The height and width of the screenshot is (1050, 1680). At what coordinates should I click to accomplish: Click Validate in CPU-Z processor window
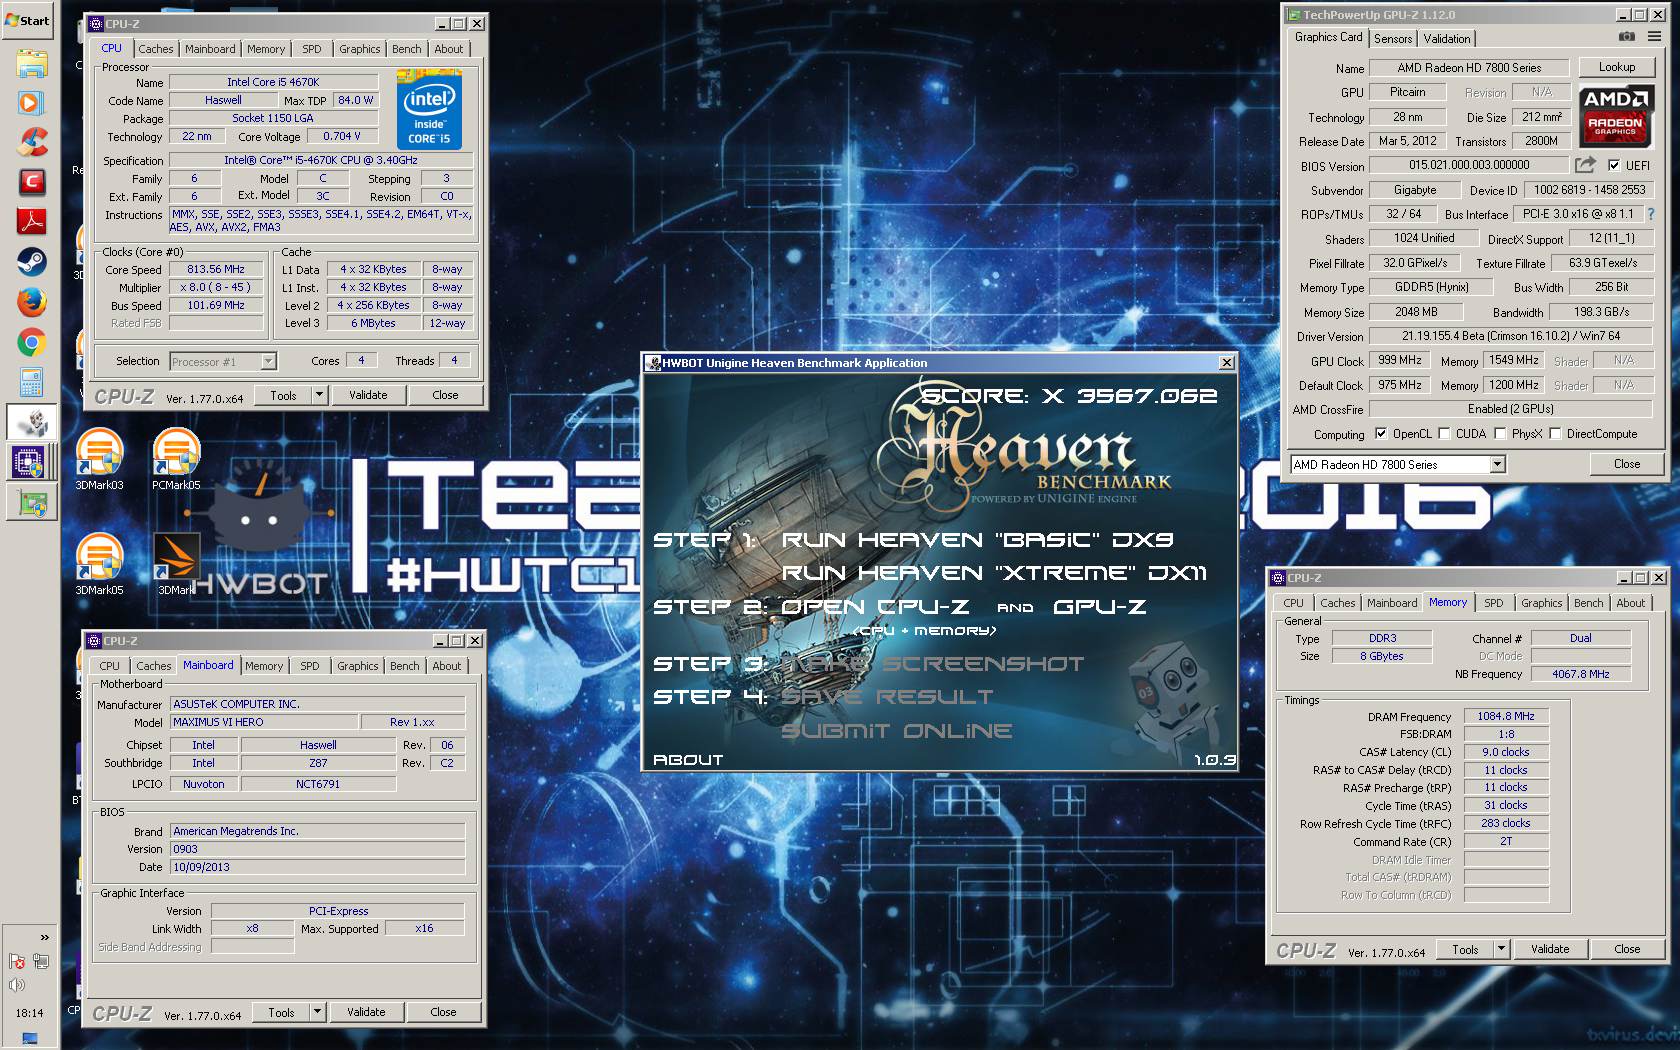[x=367, y=395]
